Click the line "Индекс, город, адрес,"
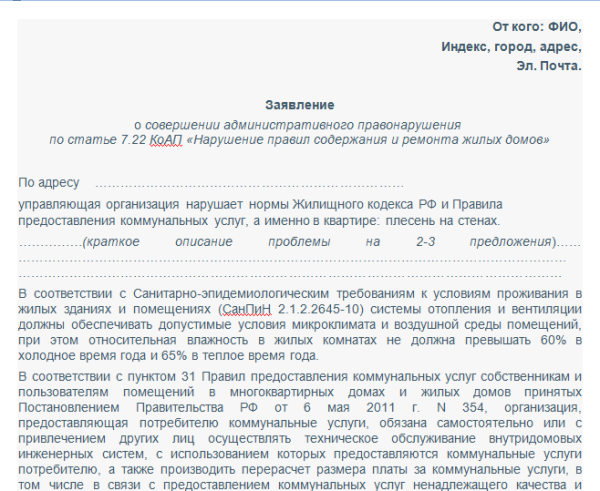The width and height of the screenshot is (600, 491). (511, 47)
